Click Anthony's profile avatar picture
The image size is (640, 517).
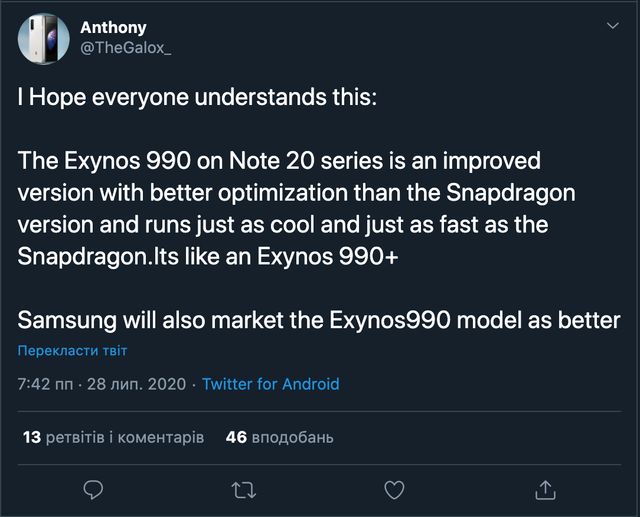[x=44, y=41]
